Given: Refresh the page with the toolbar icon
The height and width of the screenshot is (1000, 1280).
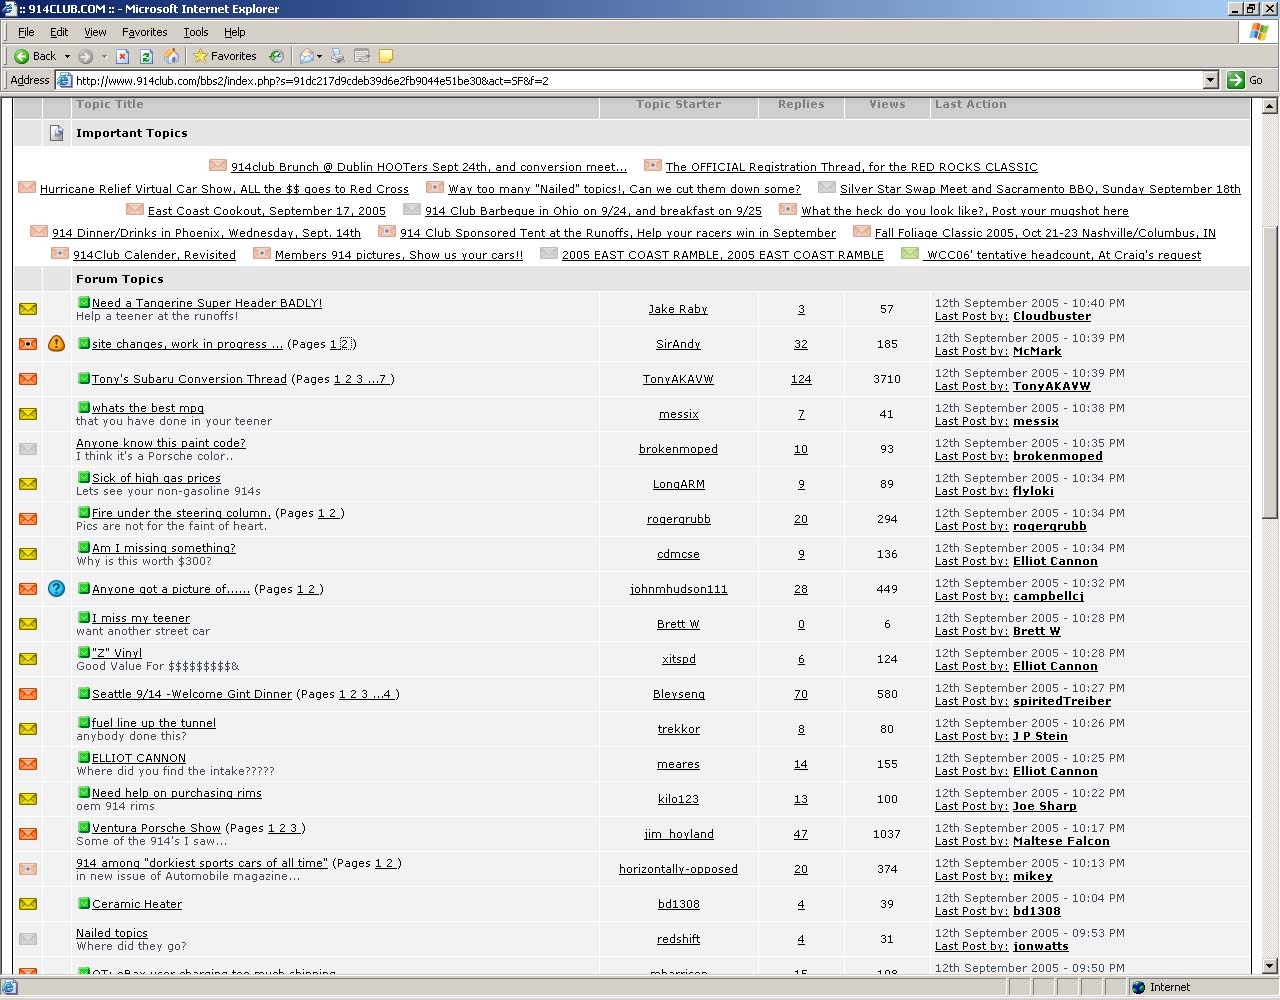Looking at the screenshot, I should tap(146, 56).
